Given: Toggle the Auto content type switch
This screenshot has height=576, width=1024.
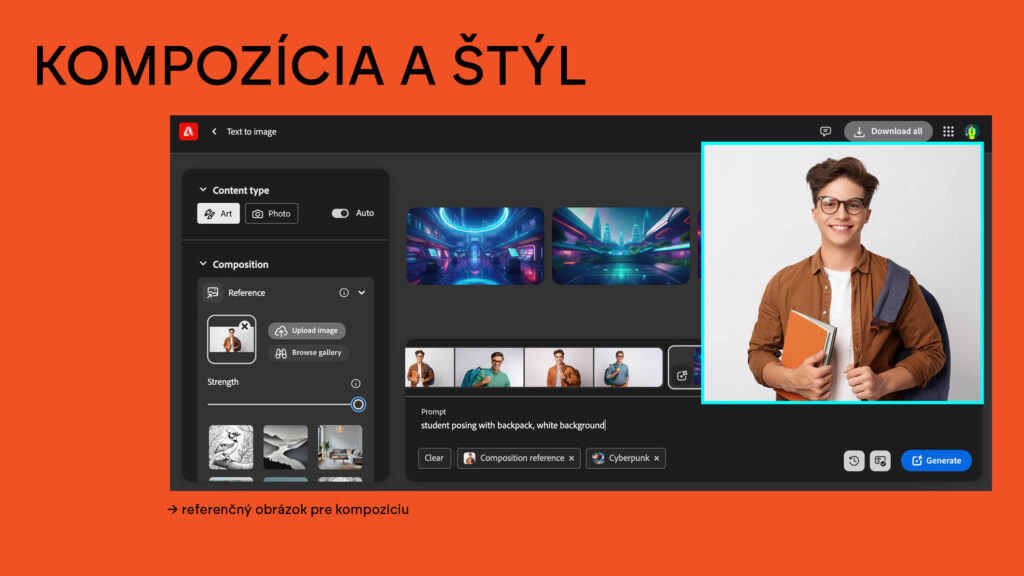Looking at the screenshot, I should pyautogui.click(x=340, y=213).
